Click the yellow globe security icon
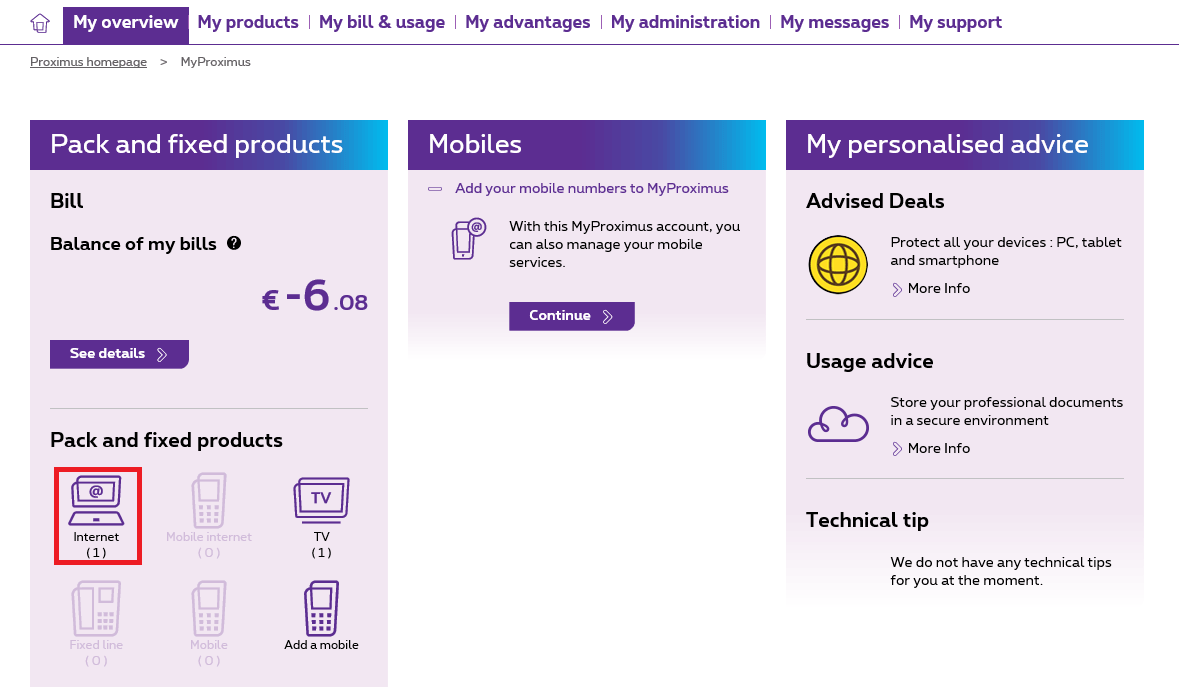Image resolution: width=1179 pixels, height=687 pixels. click(838, 265)
